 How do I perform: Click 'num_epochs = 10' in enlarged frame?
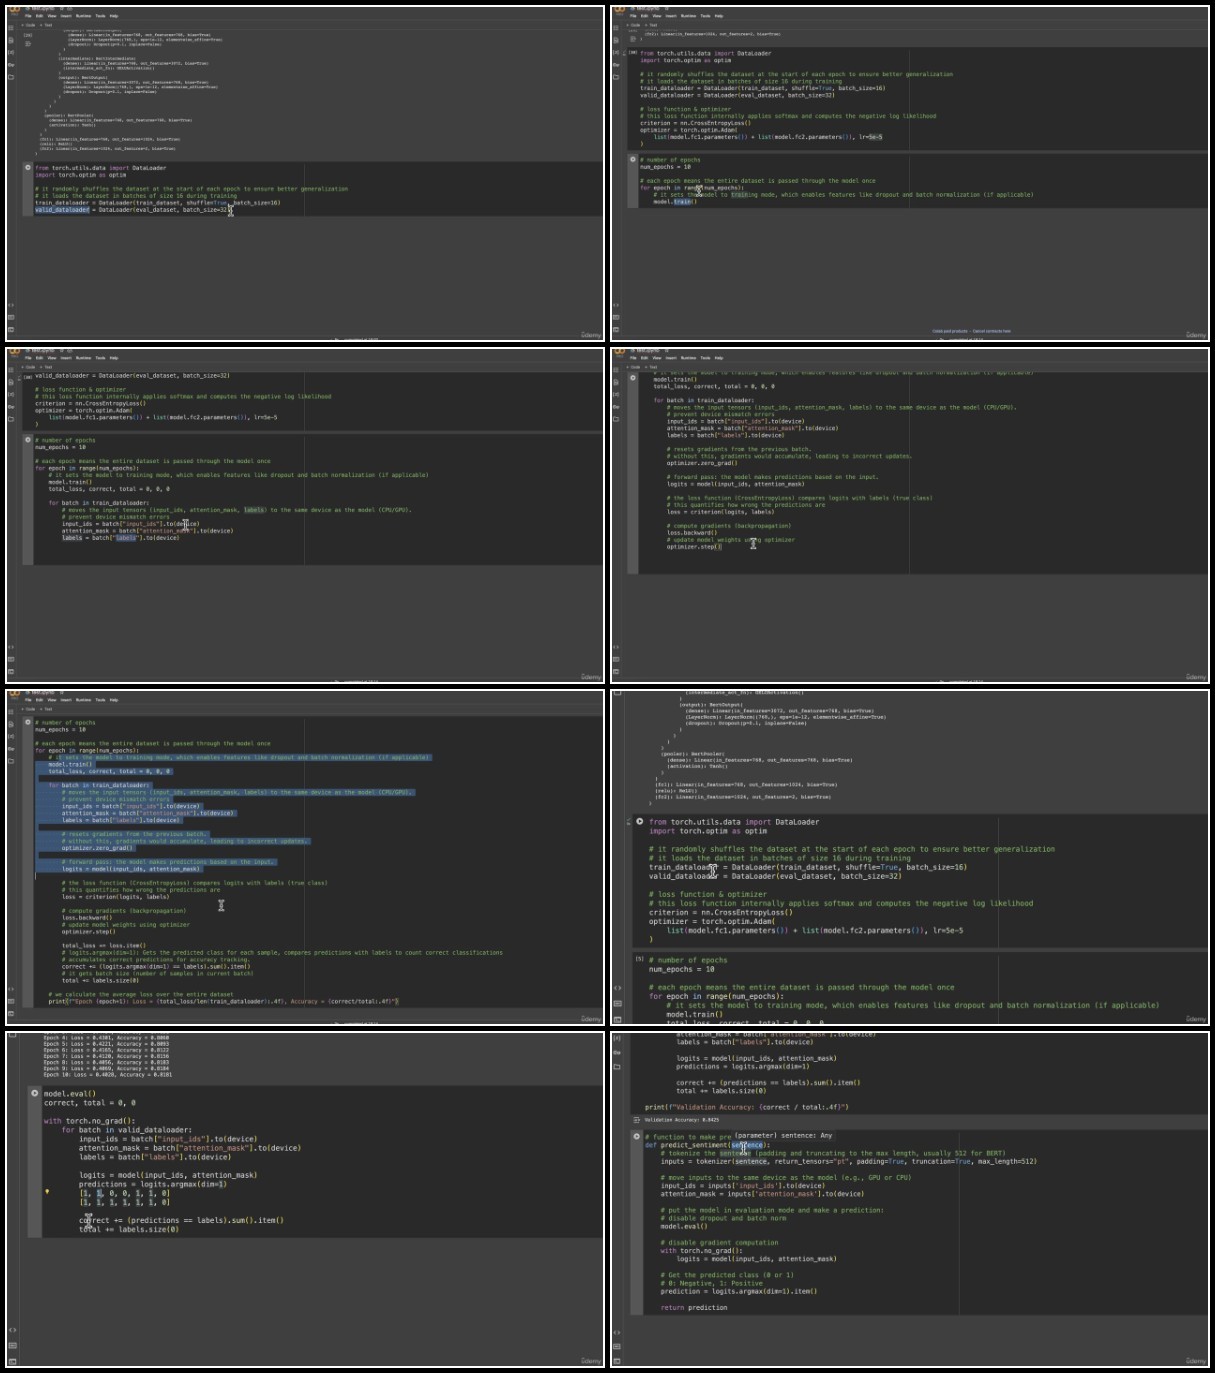[x=682, y=969]
